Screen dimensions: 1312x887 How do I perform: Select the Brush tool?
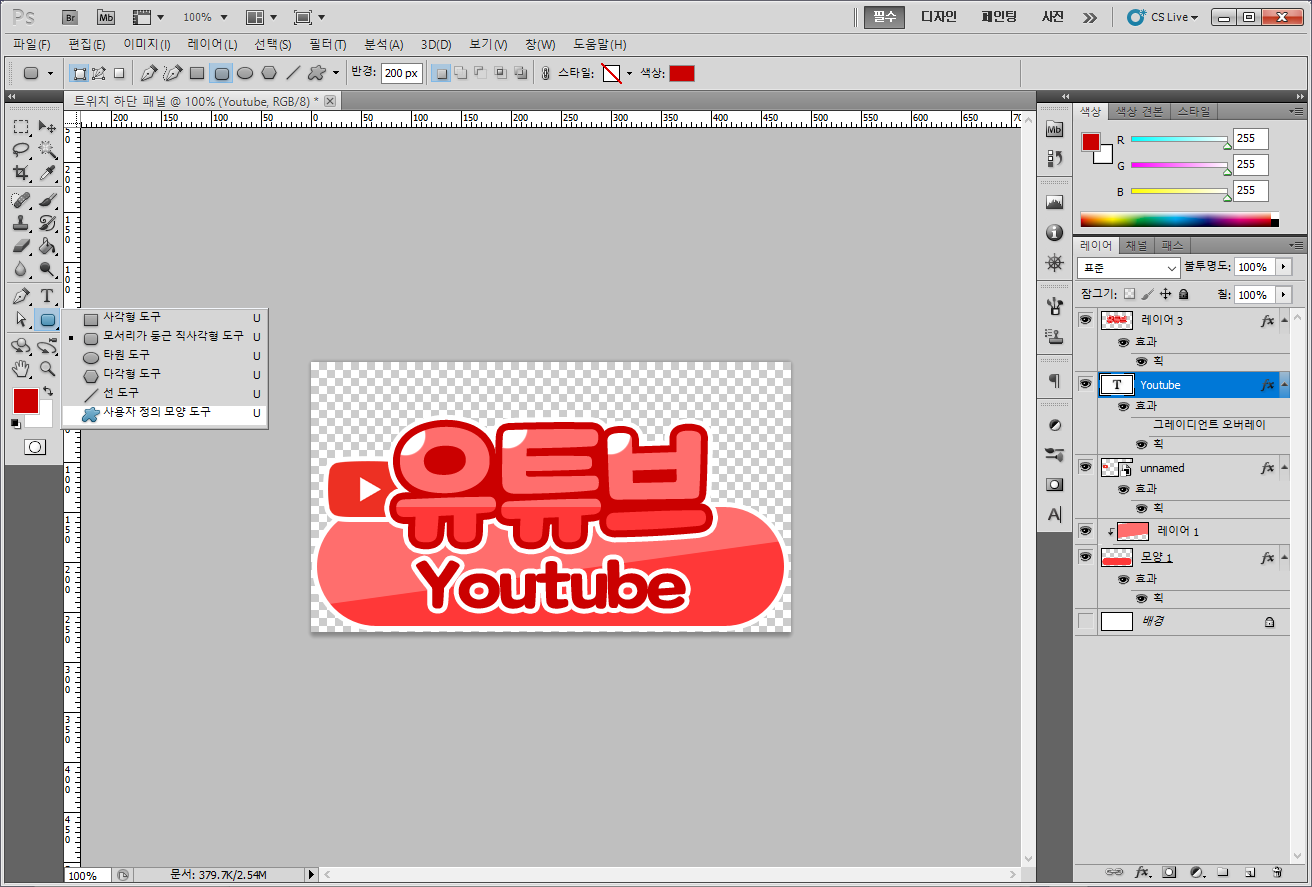point(47,200)
